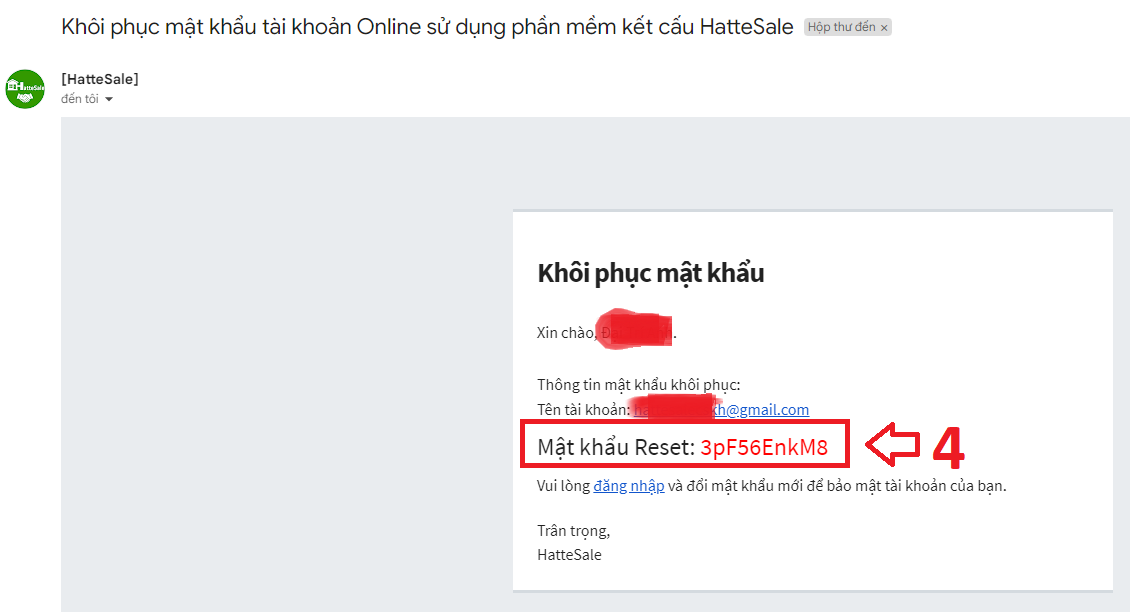Click the "HatteSale" signature text

tap(569, 555)
